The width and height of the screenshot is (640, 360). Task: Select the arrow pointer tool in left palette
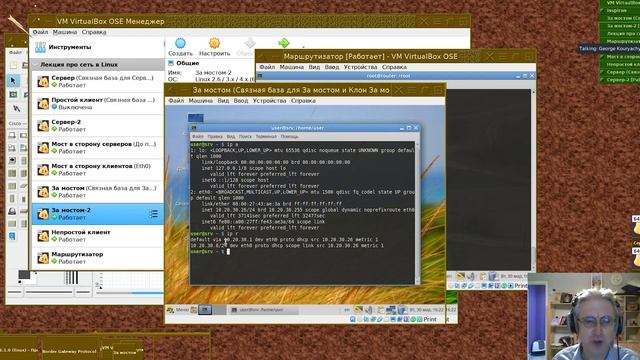click(13, 80)
